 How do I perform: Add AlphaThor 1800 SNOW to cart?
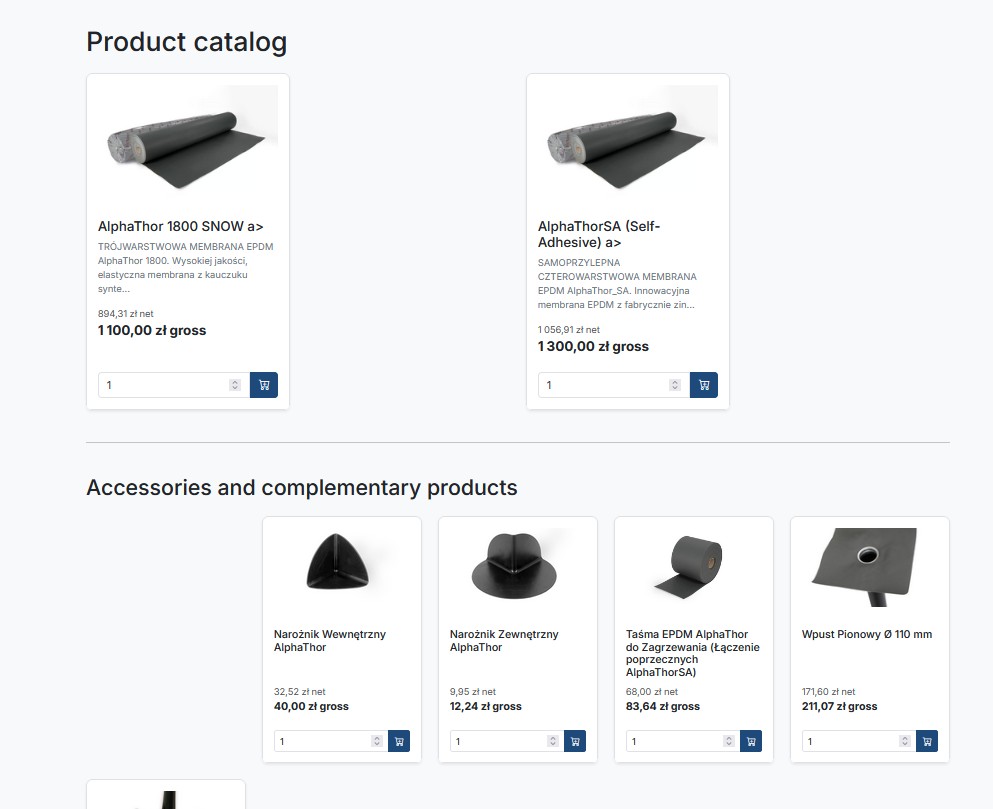click(x=264, y=385)
